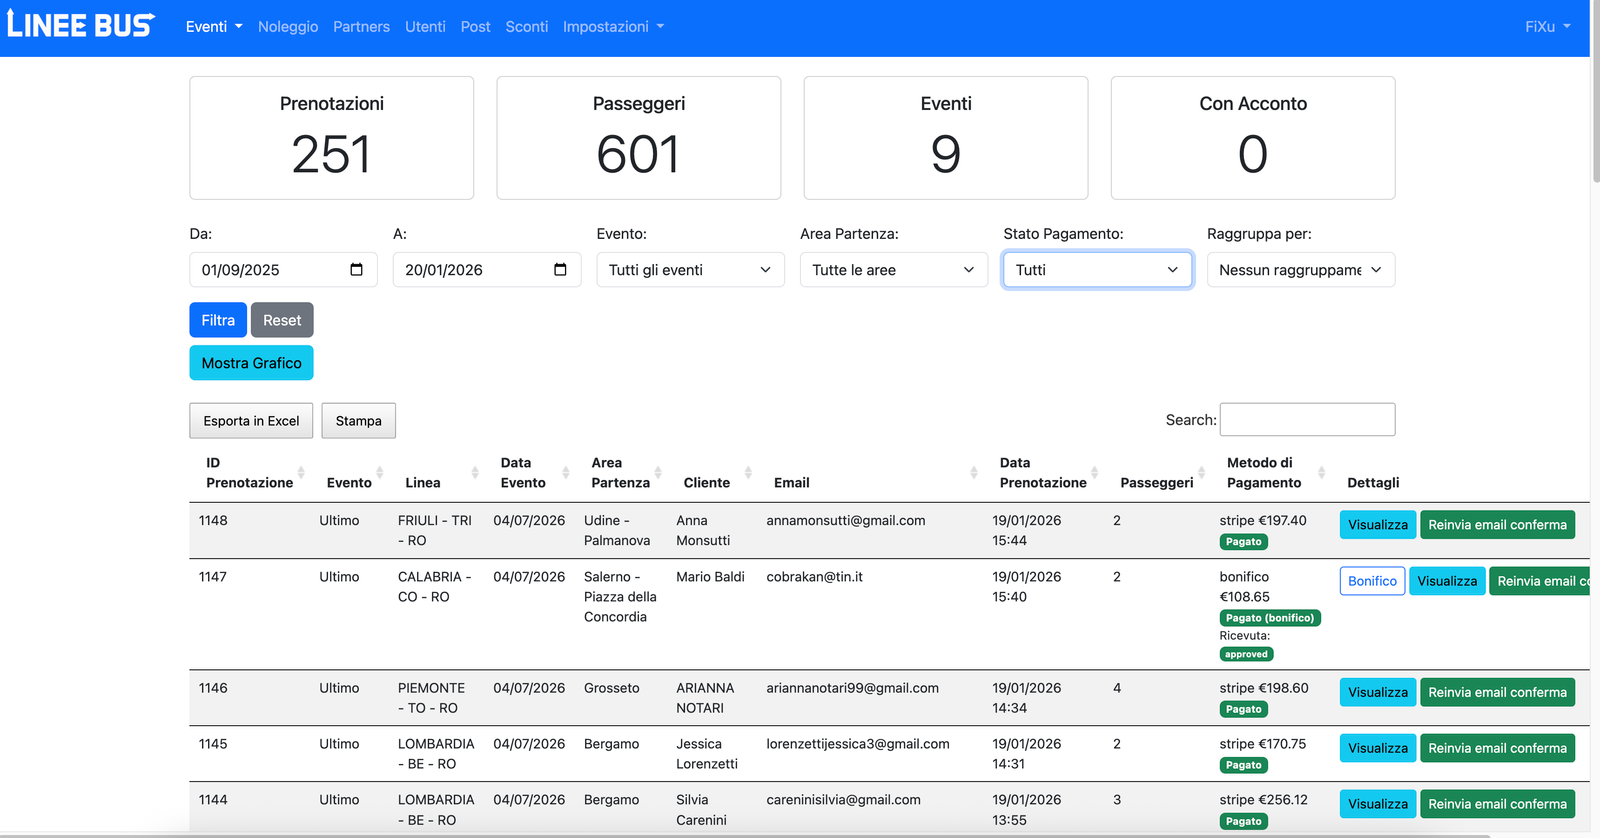Viewport: 1600px width, 838px height.
Task: Focus the table Search input field
Action: pyautogui.click(x=1307, y=420)
